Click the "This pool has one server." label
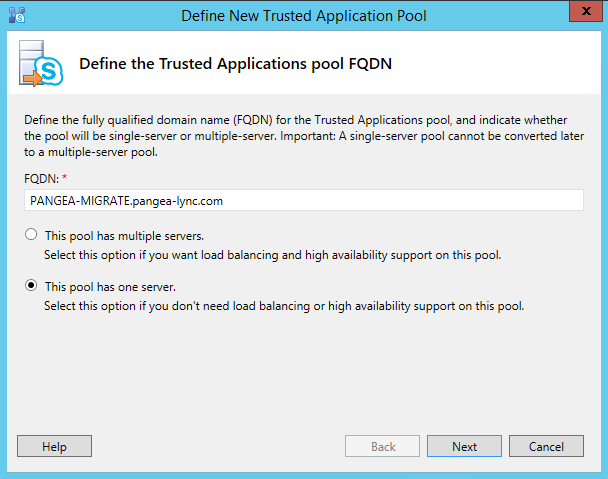 [x=111, y=287]
